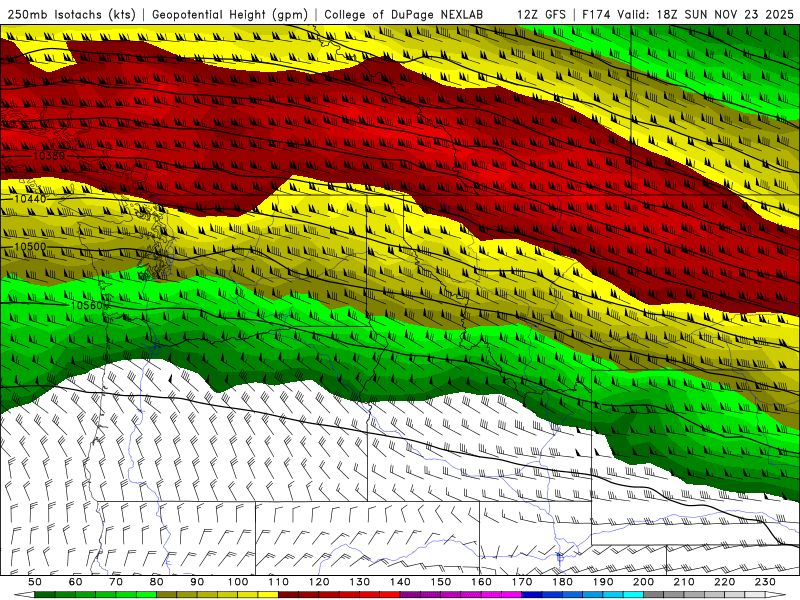Click the 170 value on the color scale
This screenshot has width=800, height=600.
tap(522, 582)
